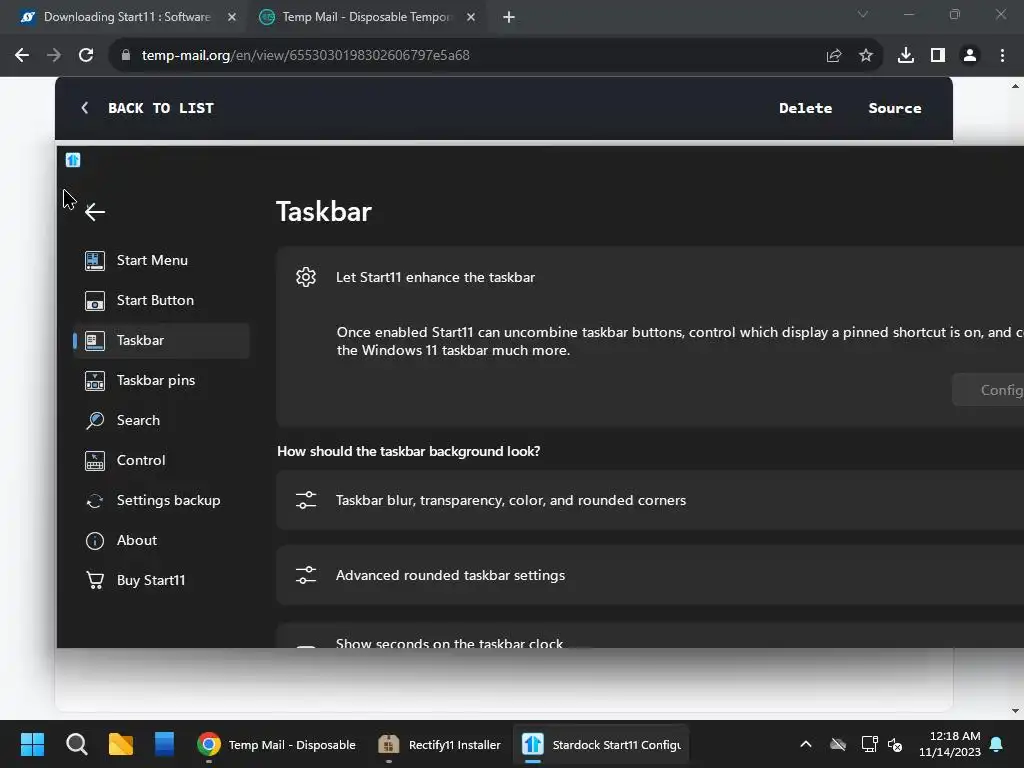Click the Source button
The image size is (1024, 768).
[895, 108]
